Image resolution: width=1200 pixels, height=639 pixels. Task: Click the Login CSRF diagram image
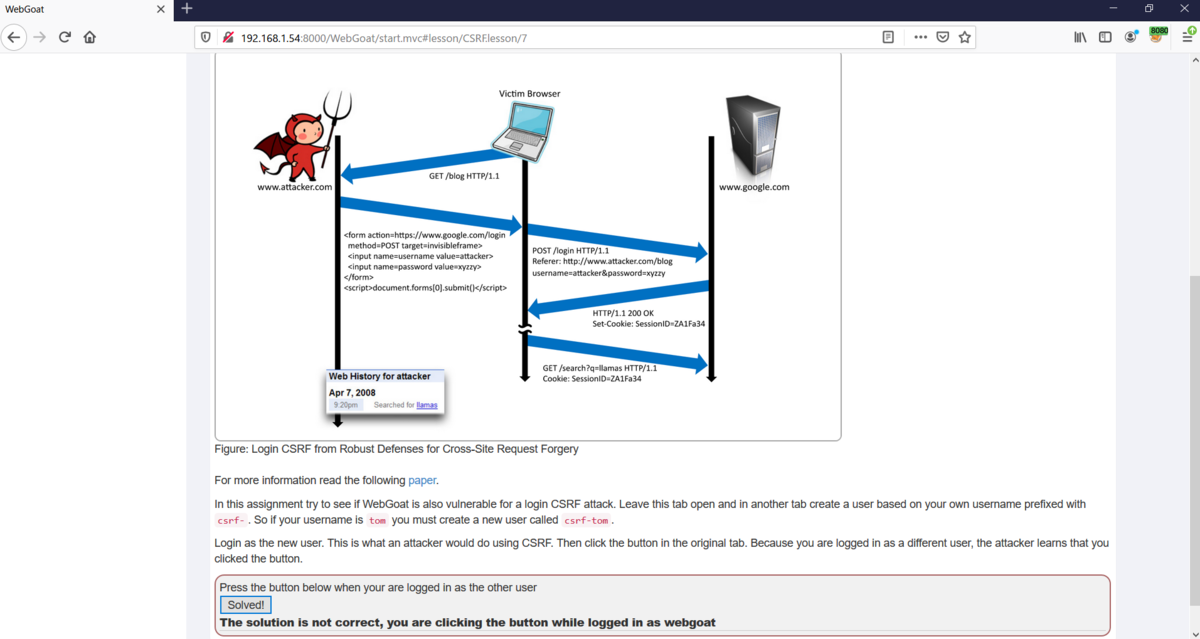pos(527,246)
